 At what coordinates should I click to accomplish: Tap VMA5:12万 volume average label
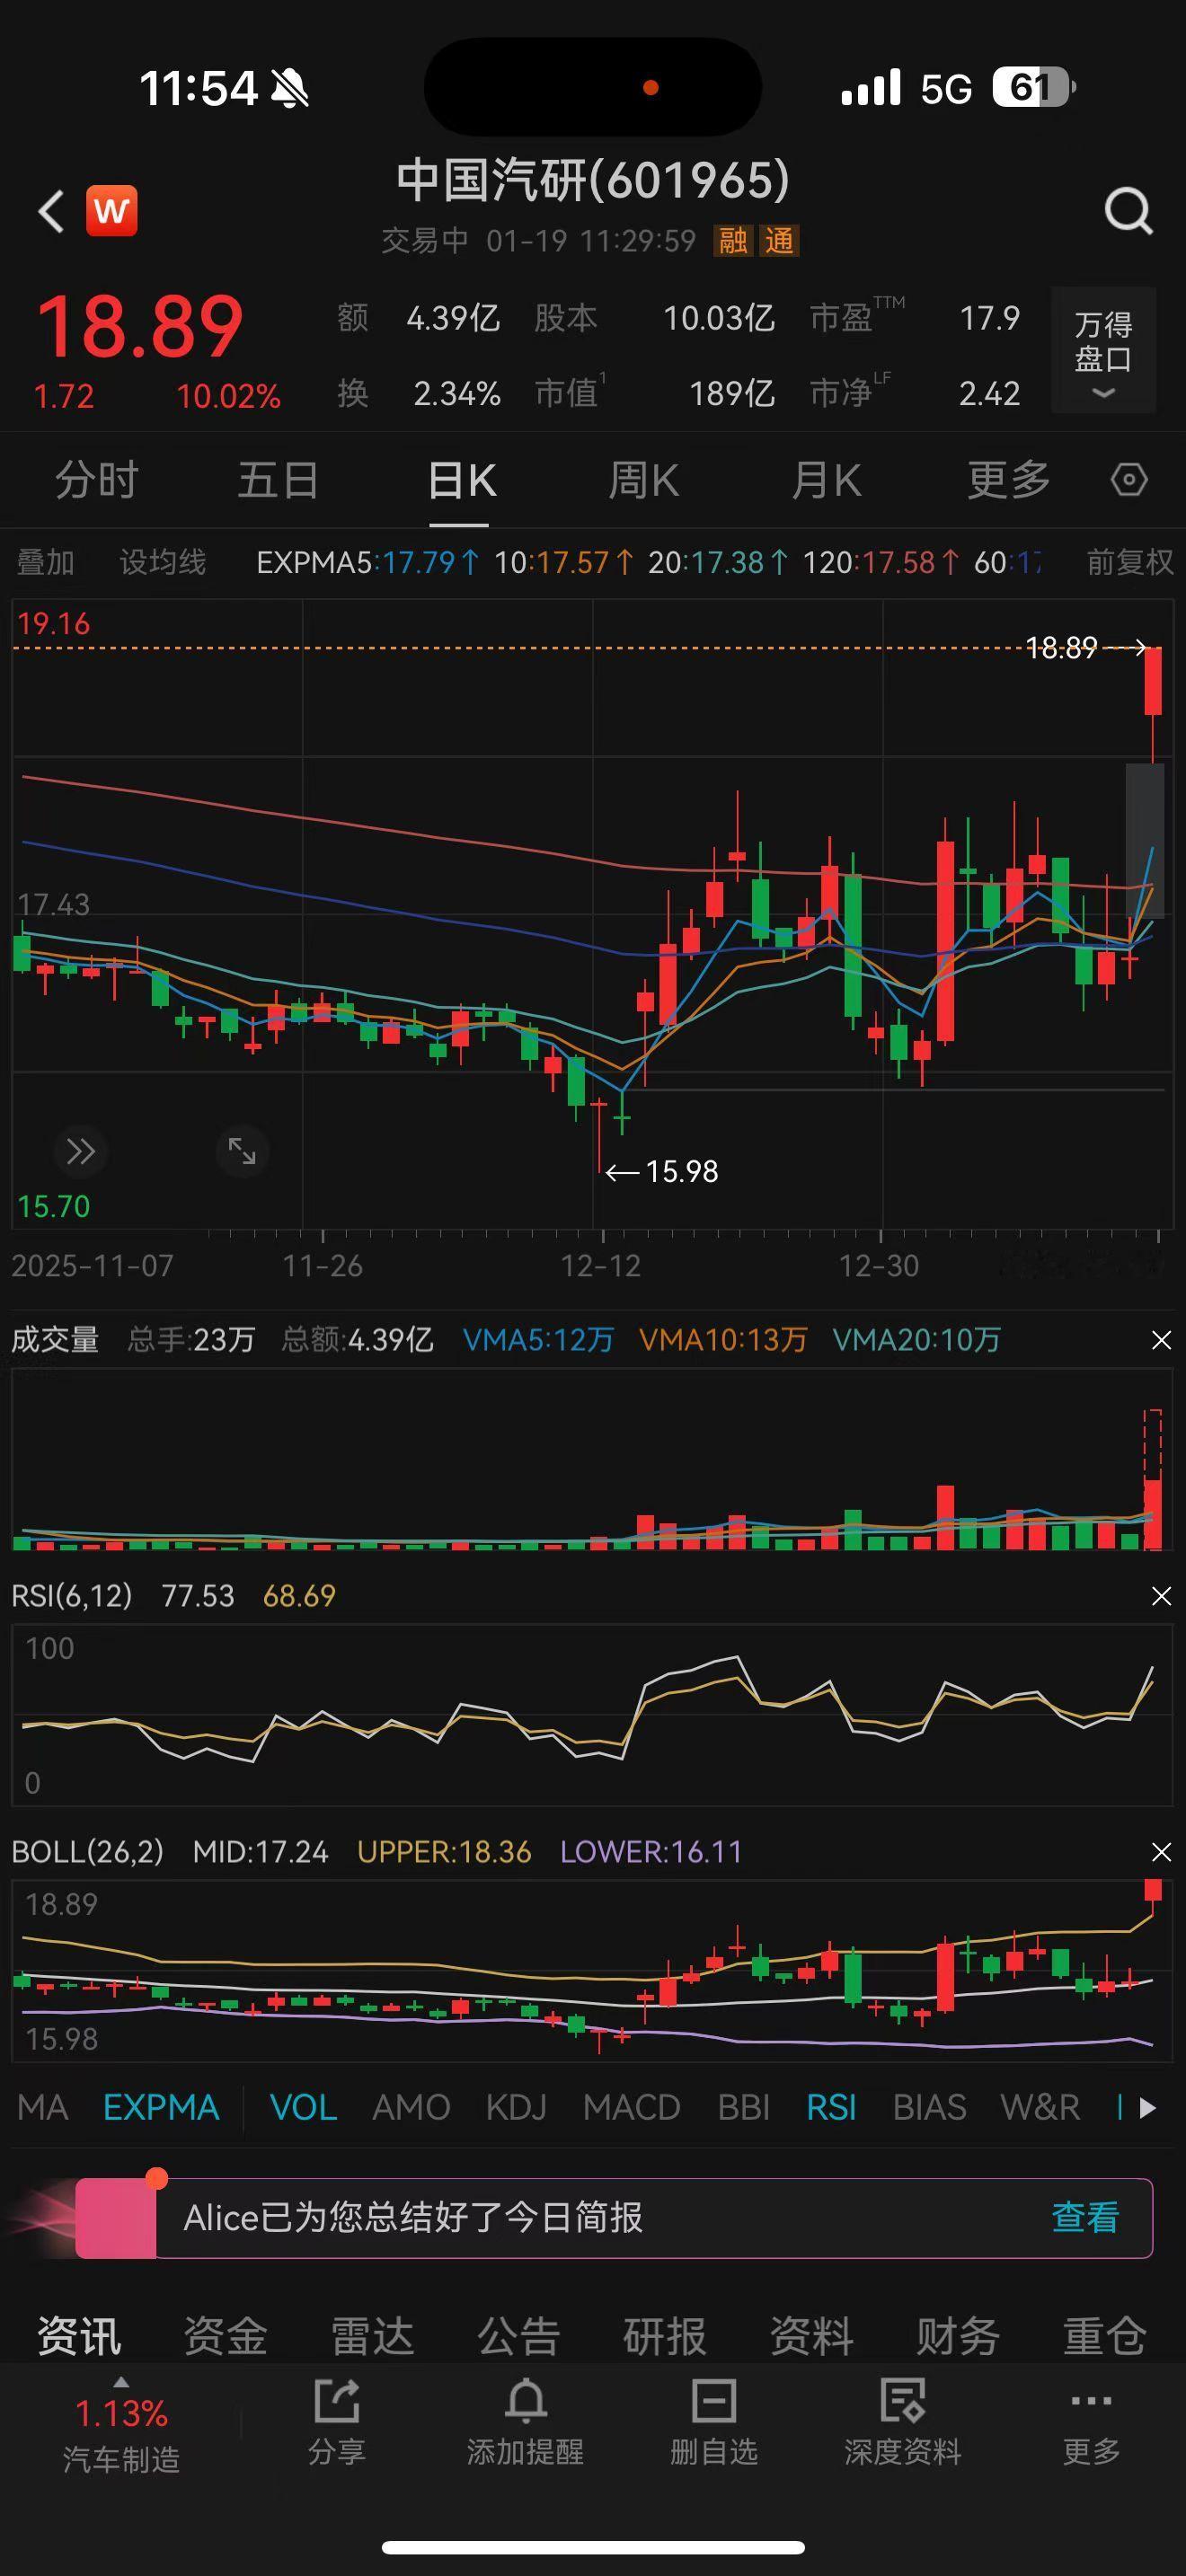coord(538,1340)
